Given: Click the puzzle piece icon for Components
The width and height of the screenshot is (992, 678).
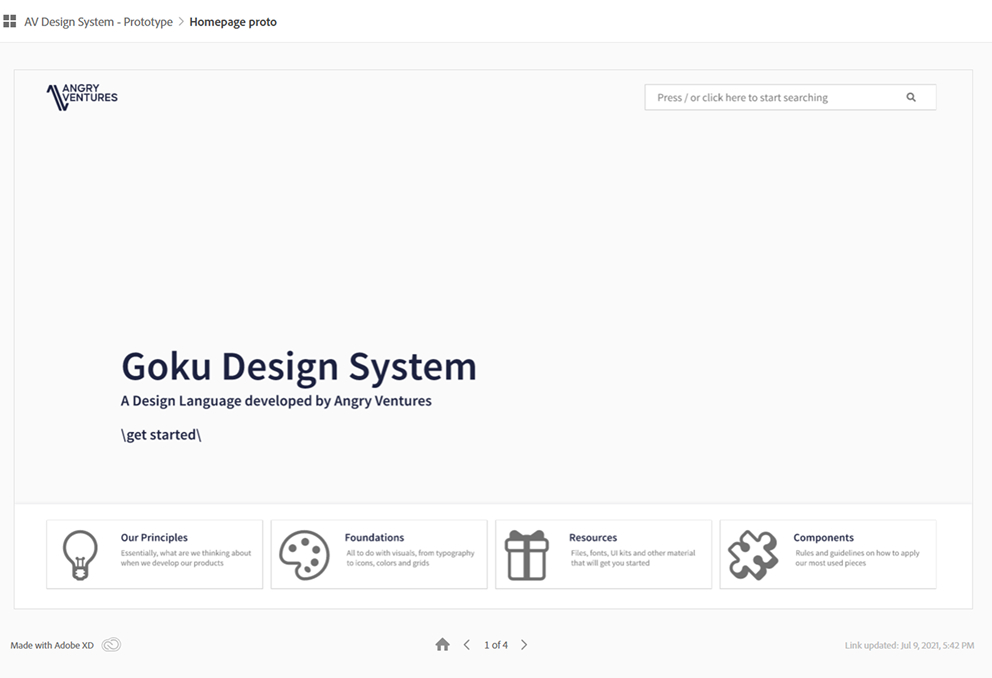Looking at the screenshot, I should click(753, 555).
